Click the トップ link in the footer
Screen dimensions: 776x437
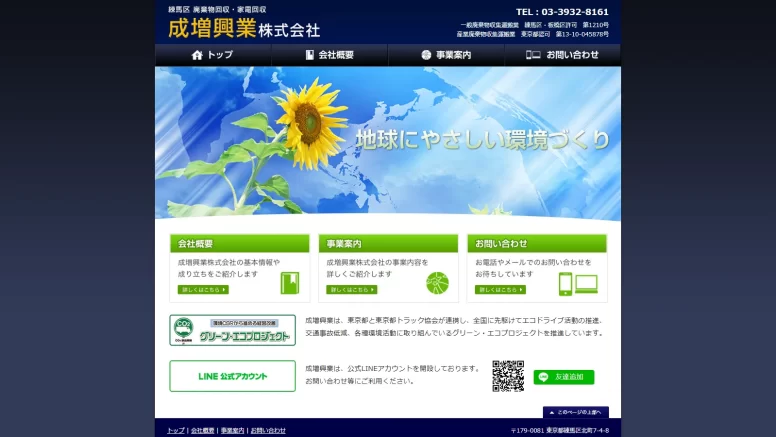pyautogui.click(x=176, y=431)
